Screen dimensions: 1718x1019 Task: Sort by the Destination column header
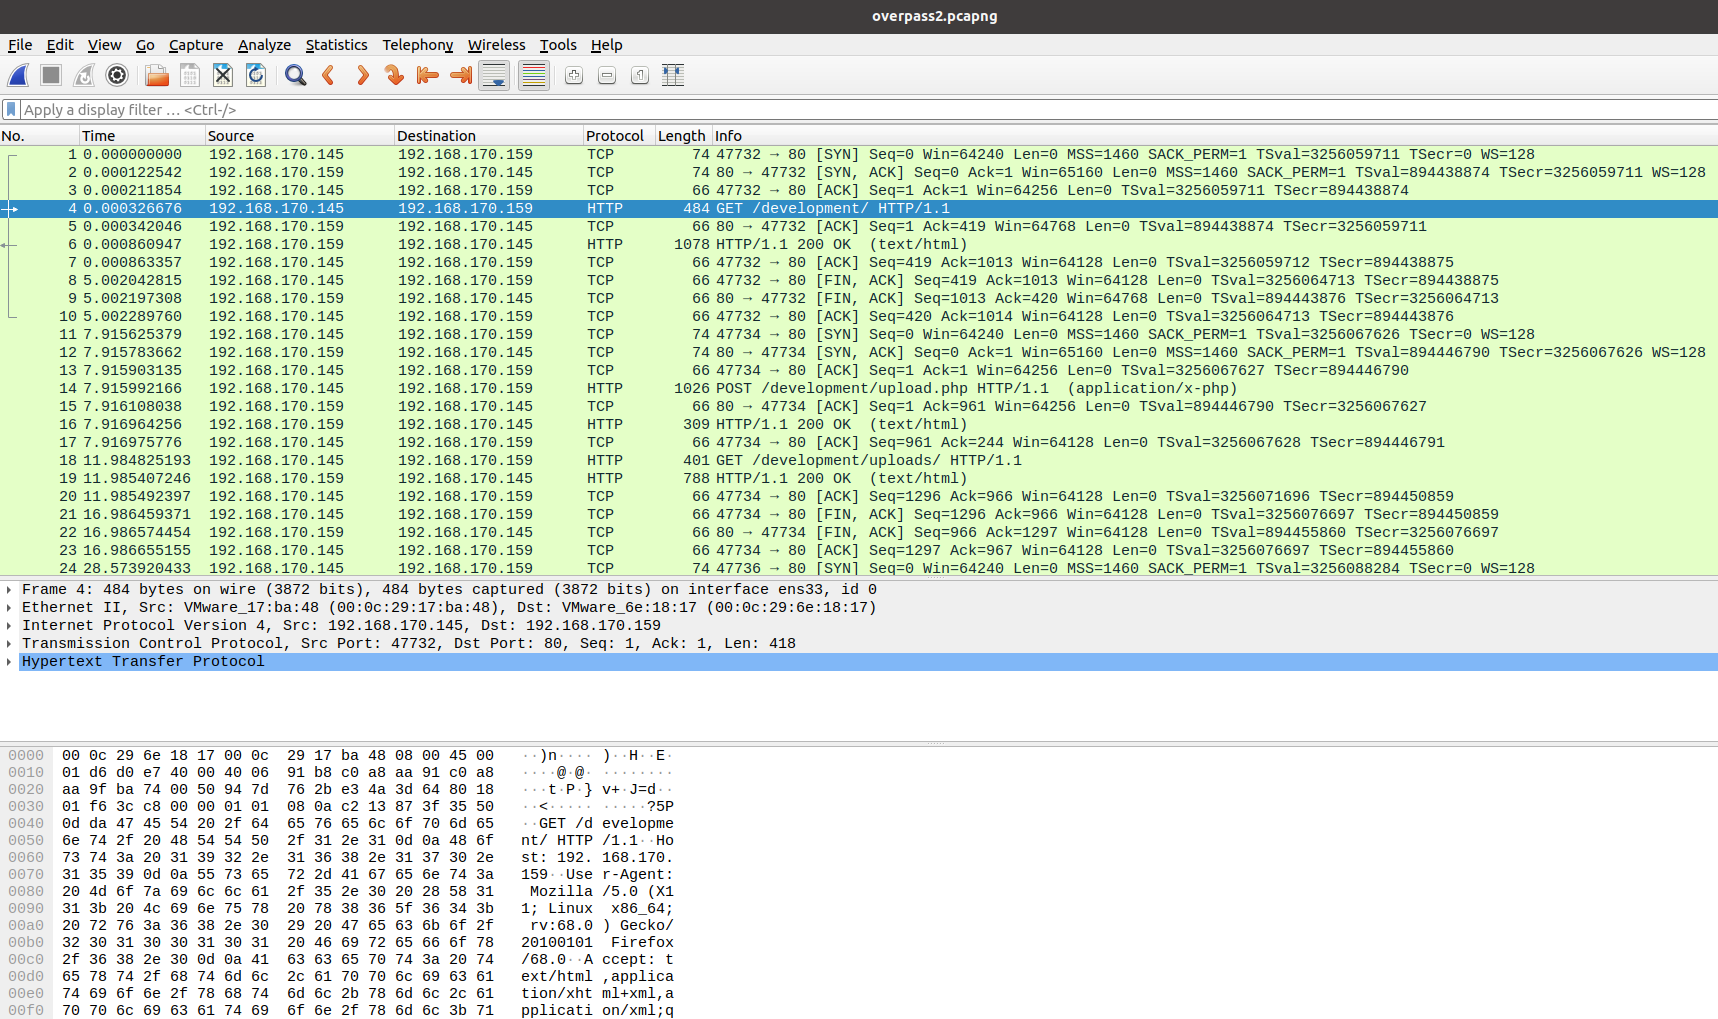[488, 136]
